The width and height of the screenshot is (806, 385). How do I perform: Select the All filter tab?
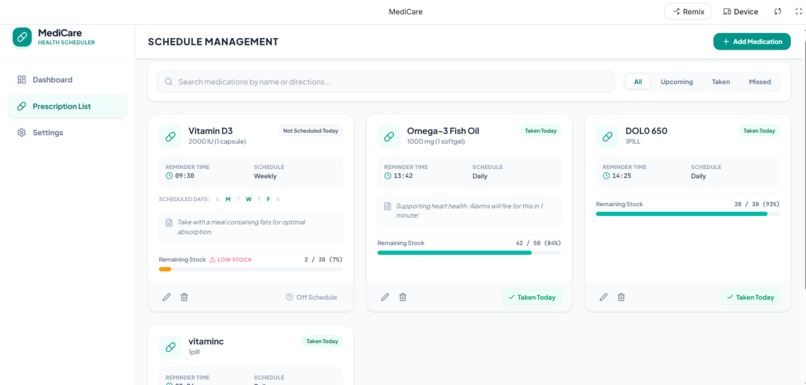point(638,82)
